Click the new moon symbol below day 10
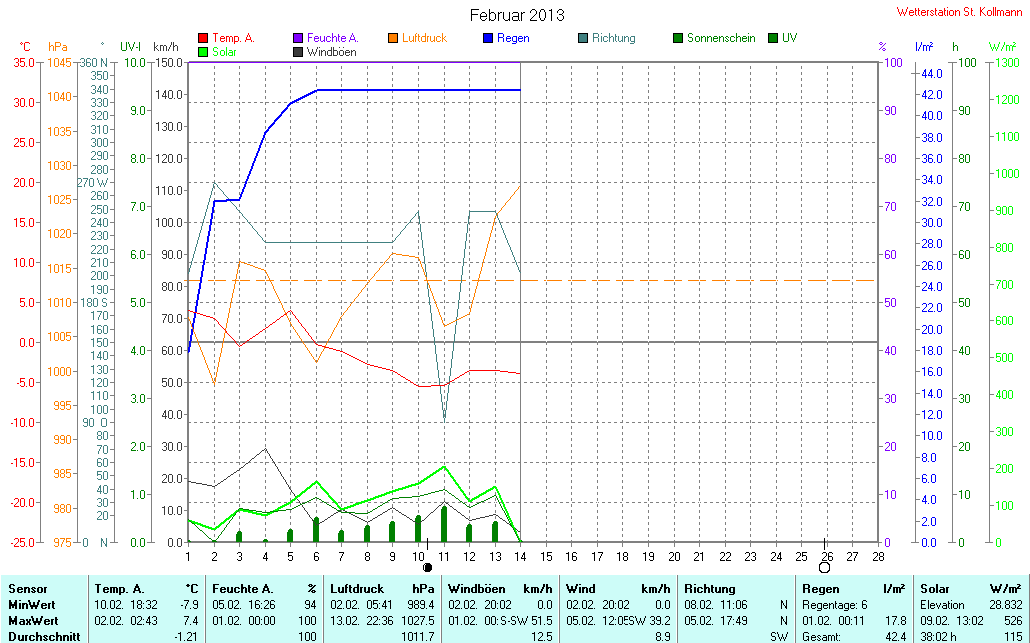 coord(428,567)
